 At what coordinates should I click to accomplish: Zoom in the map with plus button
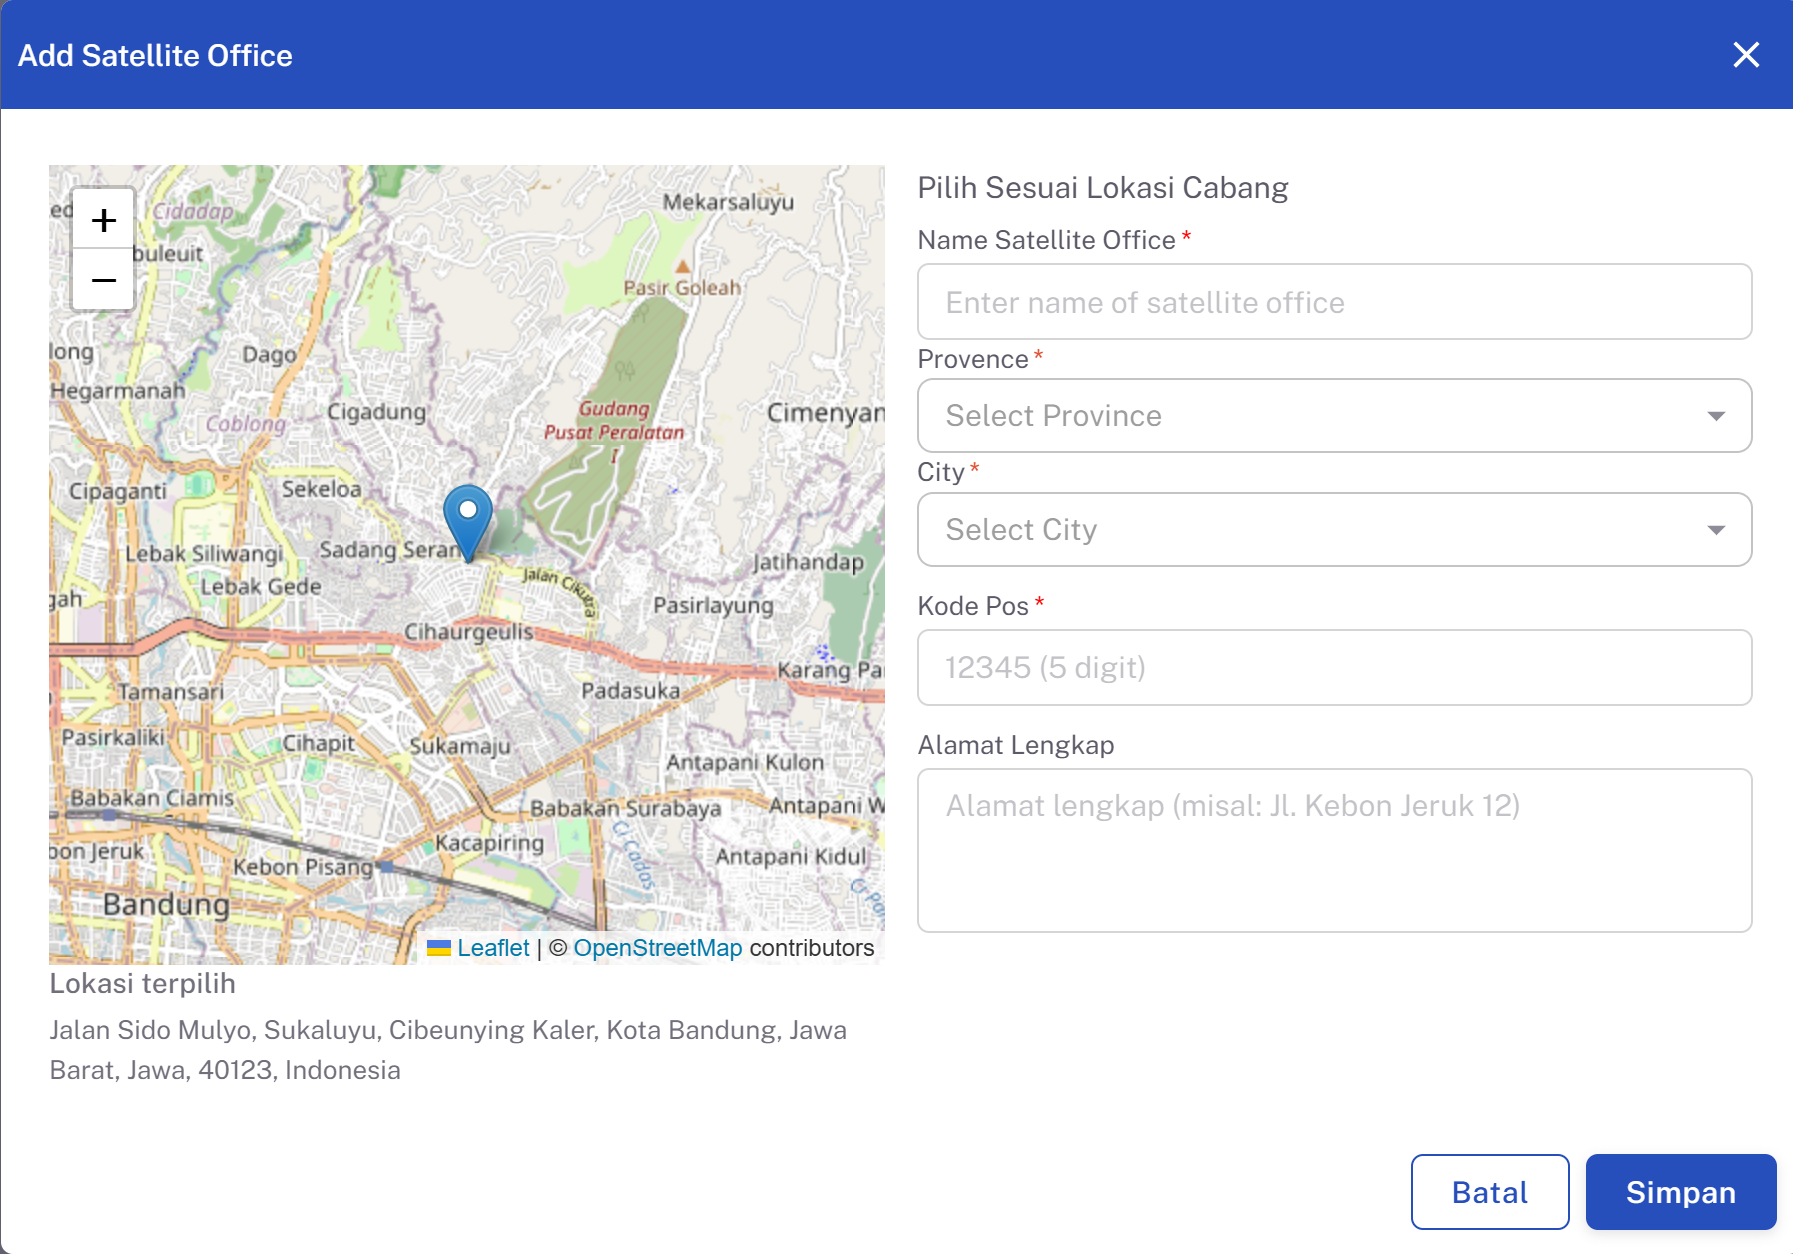tap(104, 220)
